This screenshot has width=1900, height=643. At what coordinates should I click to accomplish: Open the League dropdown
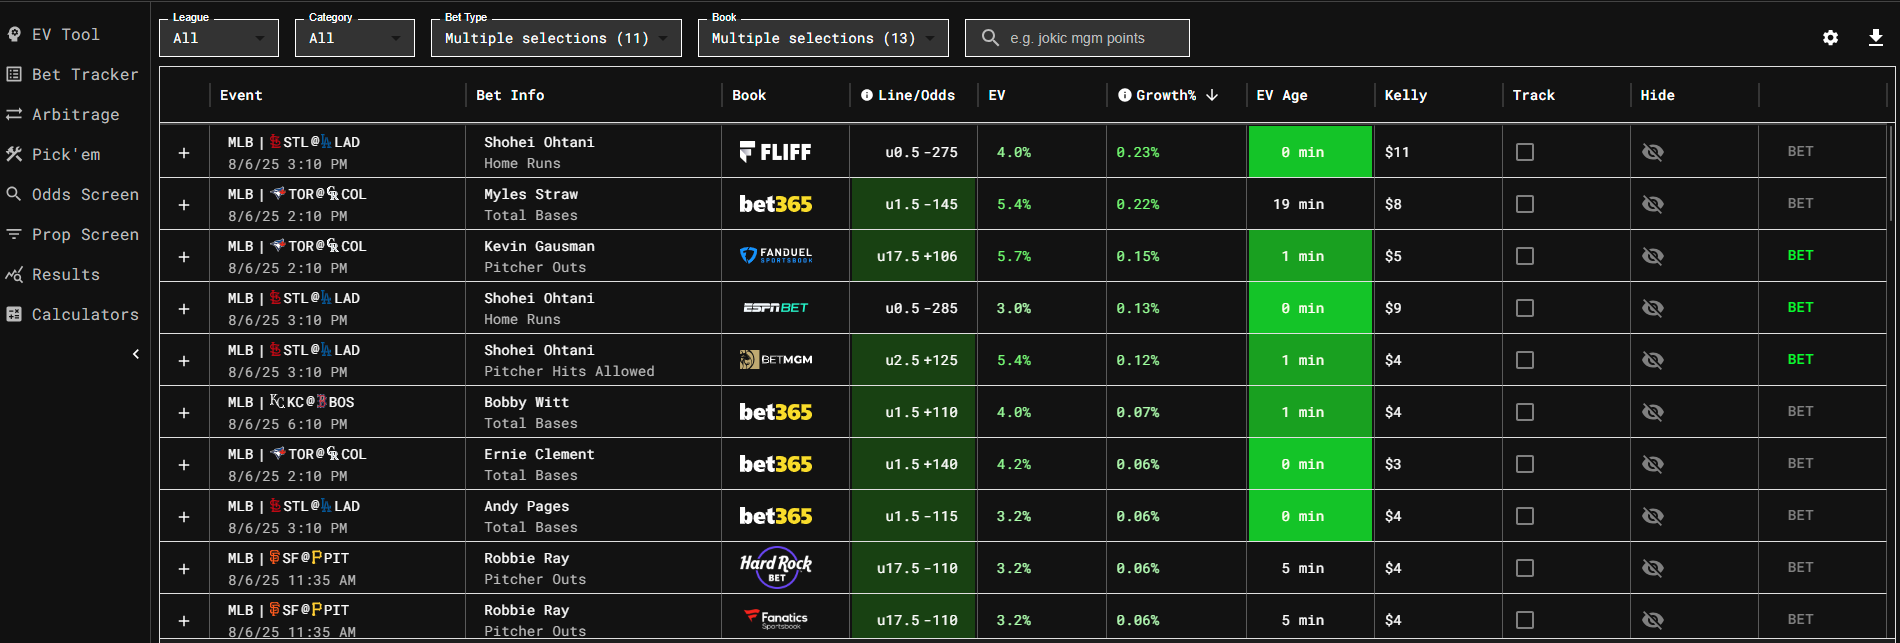[x=218, y=38]
